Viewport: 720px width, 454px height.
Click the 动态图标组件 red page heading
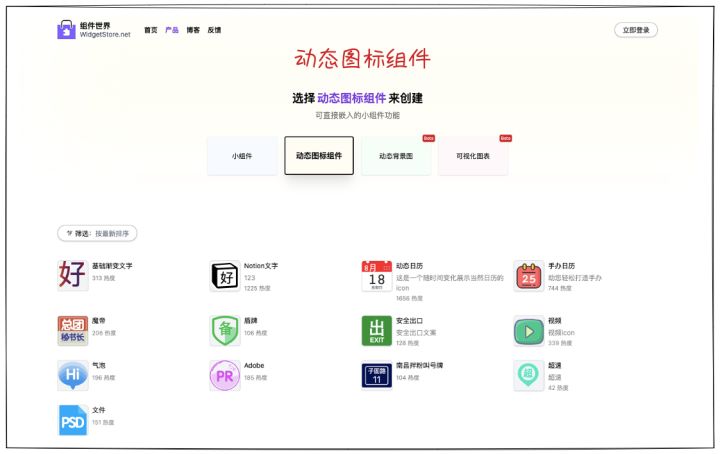(x=362, y=59)
